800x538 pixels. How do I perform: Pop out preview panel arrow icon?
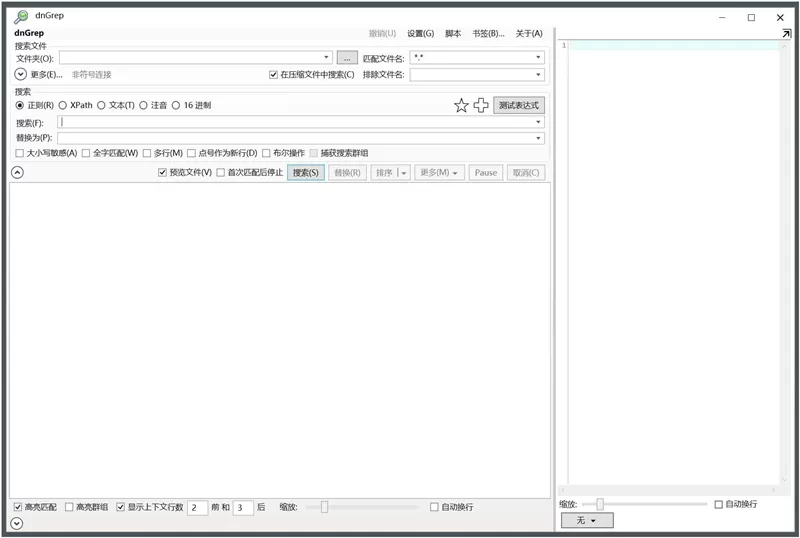[786, 33]
